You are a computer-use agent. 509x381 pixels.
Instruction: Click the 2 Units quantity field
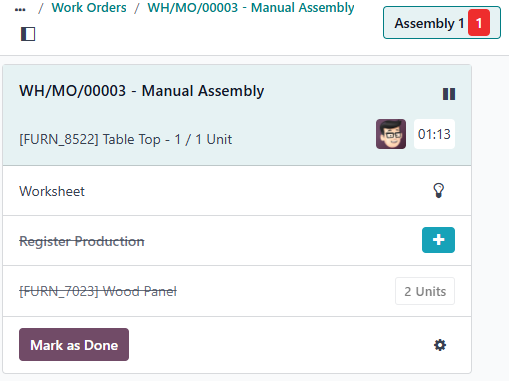coord(425,291)
